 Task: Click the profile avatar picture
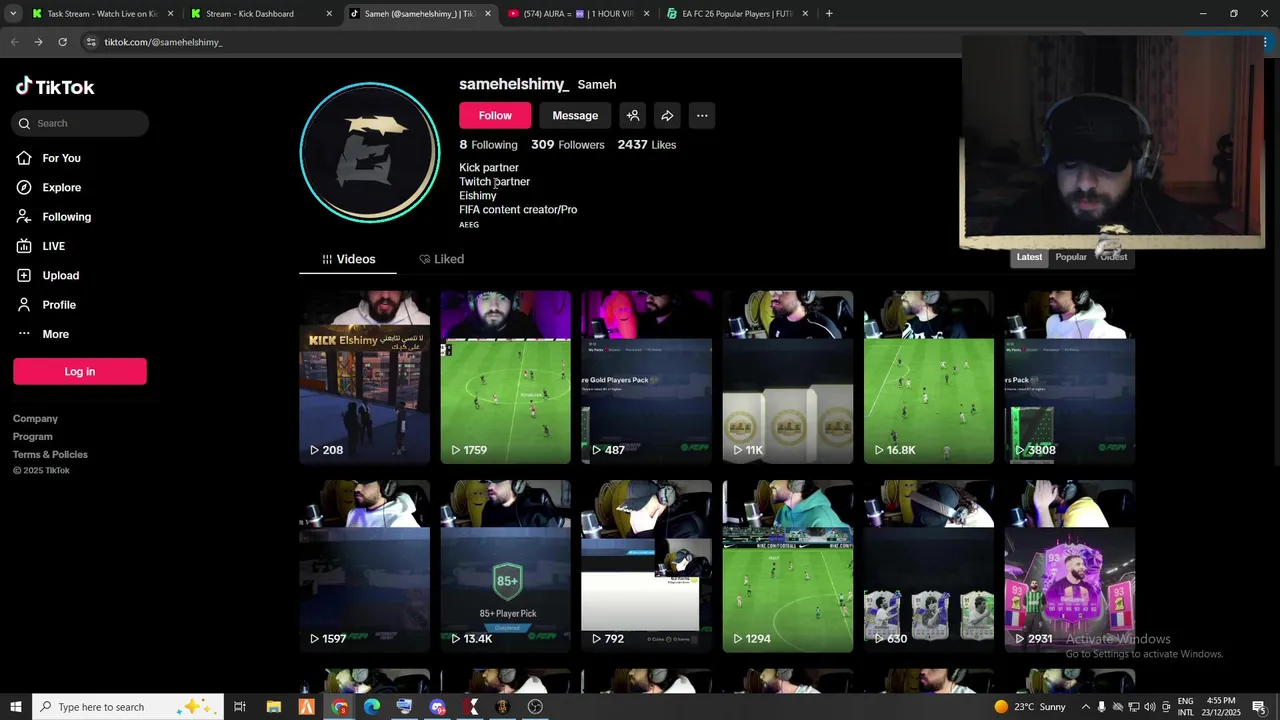[370, 152]
